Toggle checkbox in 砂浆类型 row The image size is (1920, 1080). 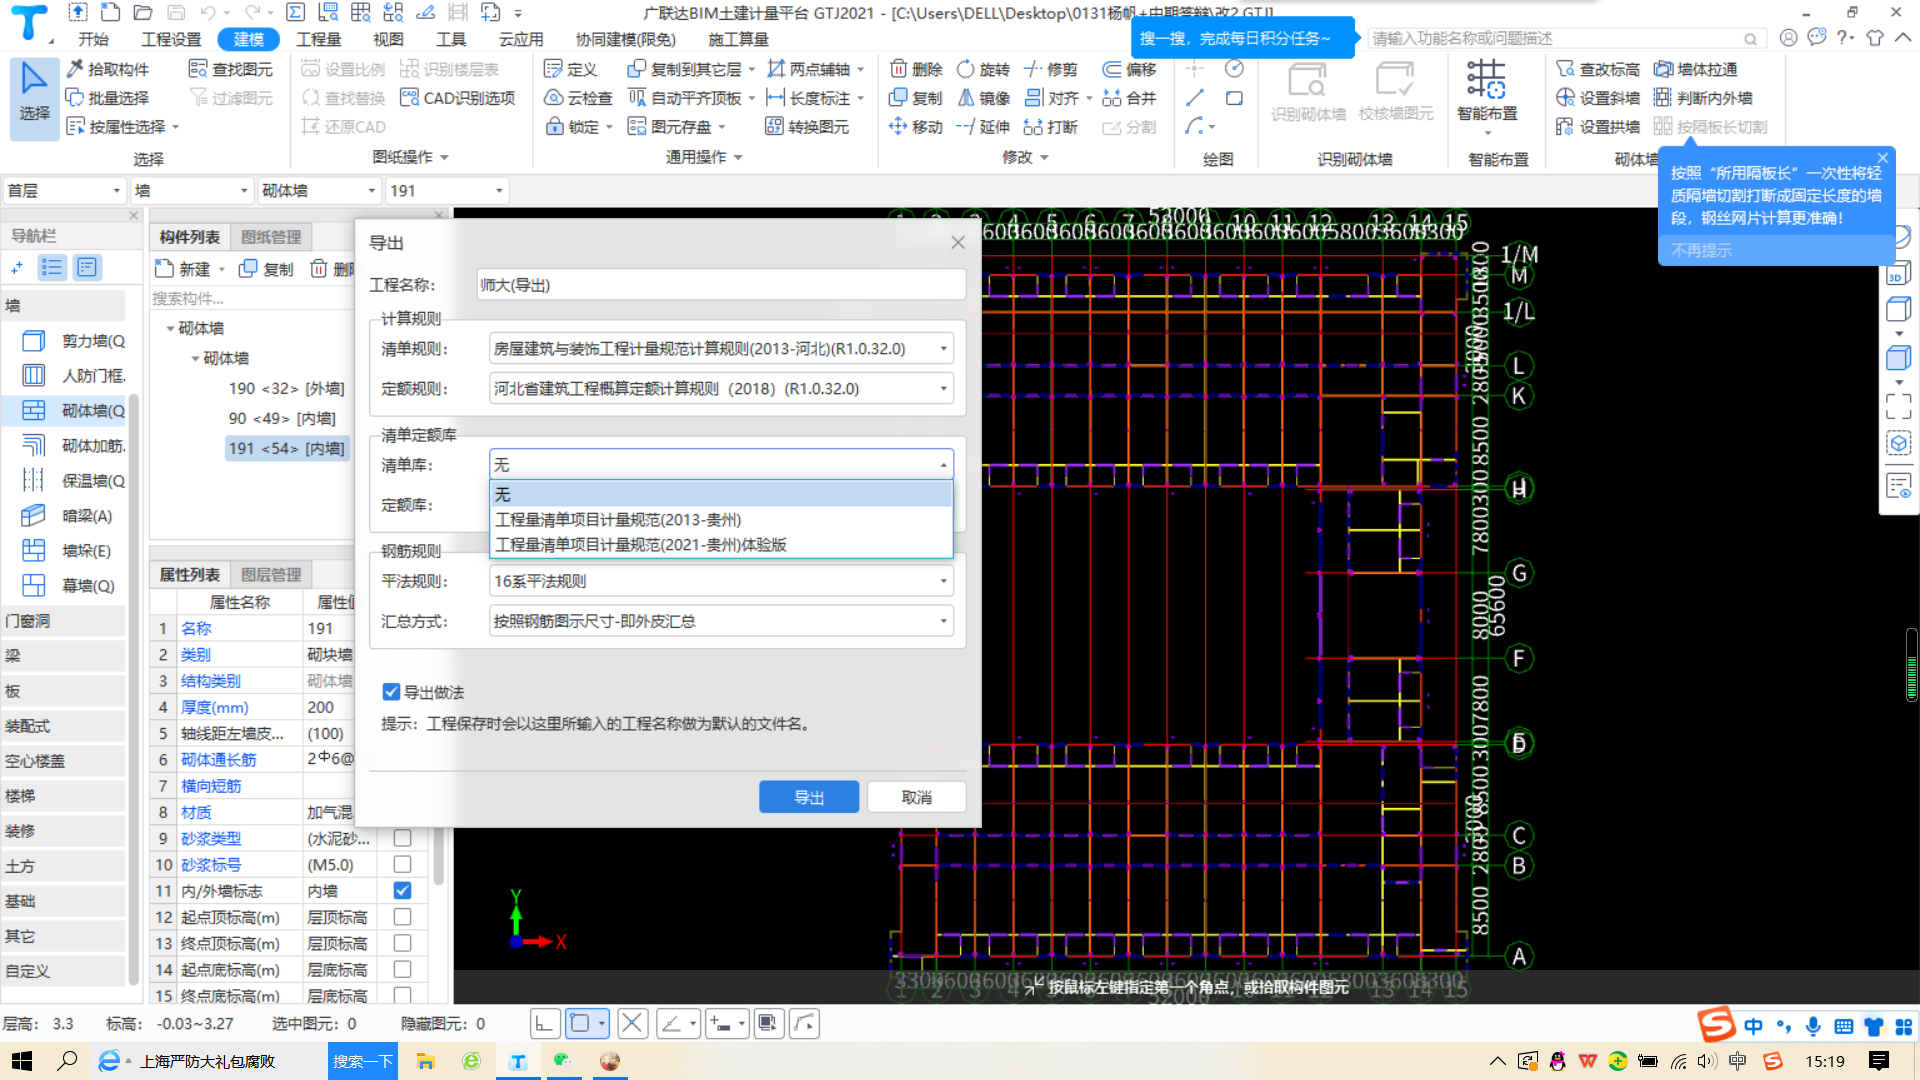click(402, 838)
